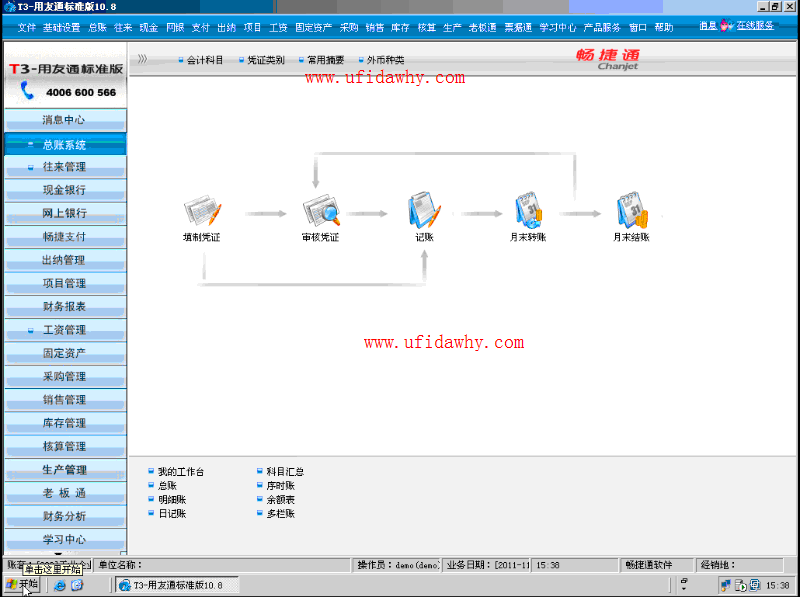Viewport: 800px width, 597px height.
Task: Launch the Internet Explorer quick launch icon
Action: tap(60, 585)
